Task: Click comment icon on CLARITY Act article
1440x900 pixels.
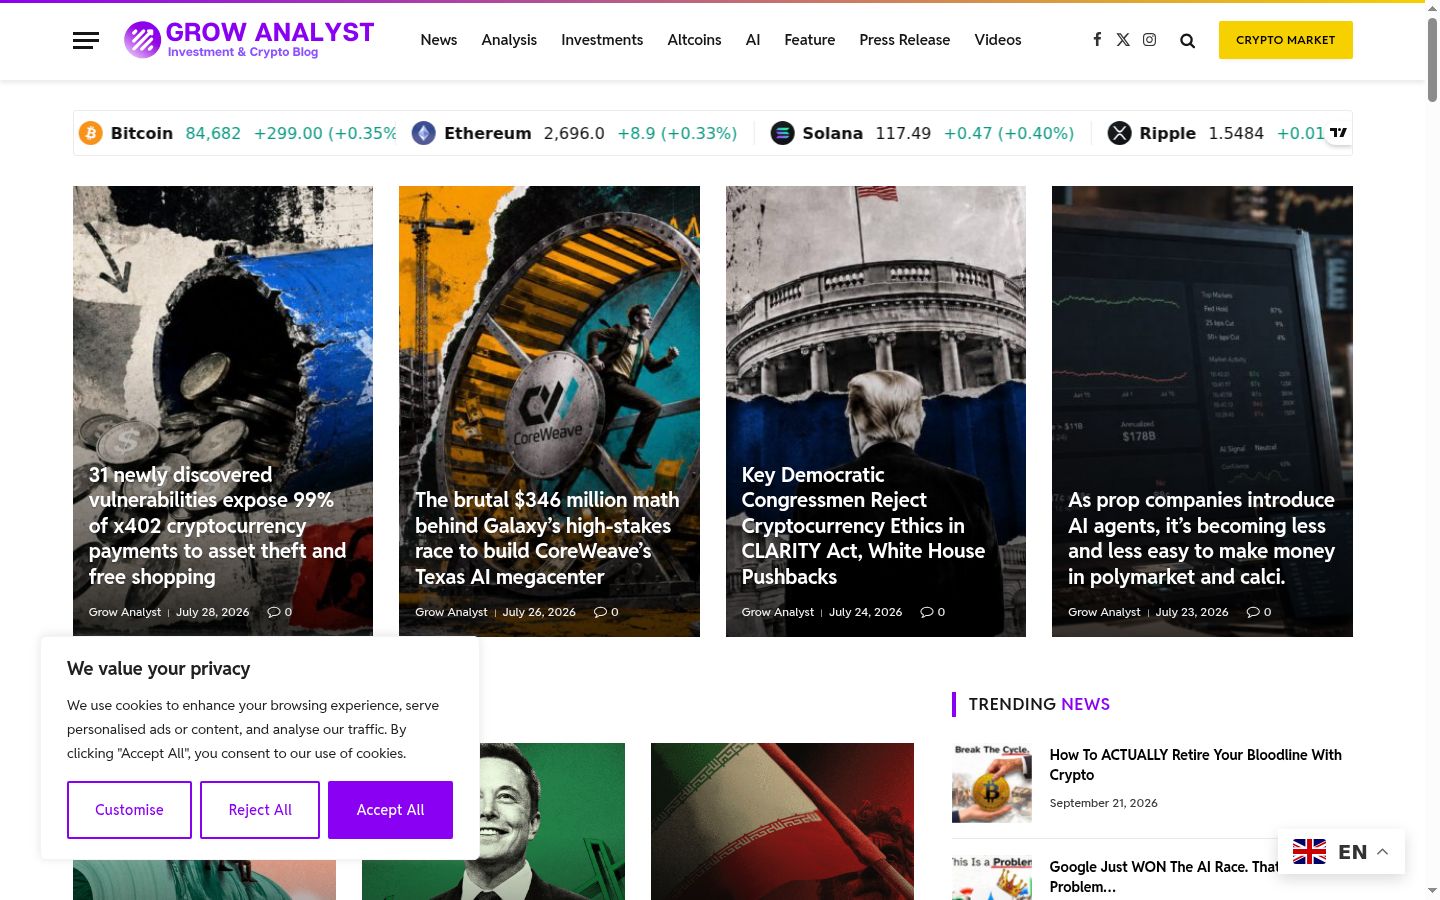Action: coord(927,612)
